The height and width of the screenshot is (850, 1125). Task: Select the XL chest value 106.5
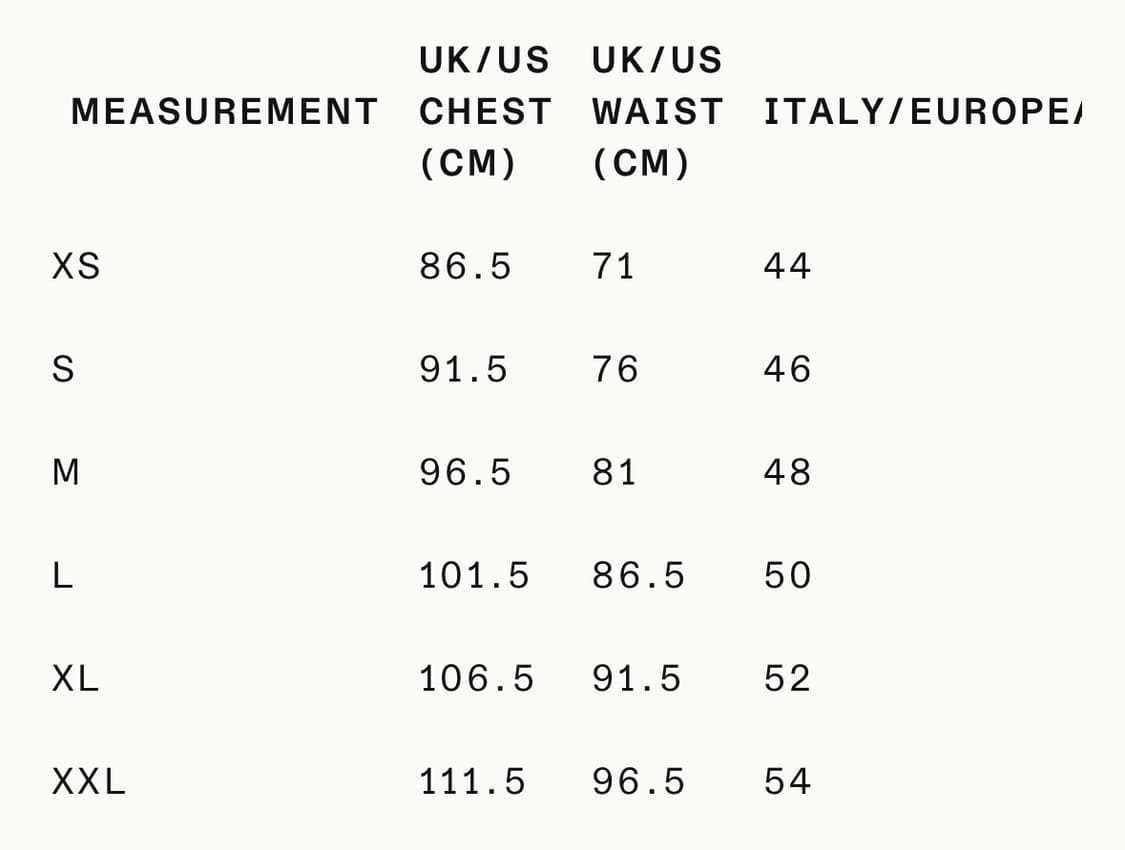pos(476,679)
